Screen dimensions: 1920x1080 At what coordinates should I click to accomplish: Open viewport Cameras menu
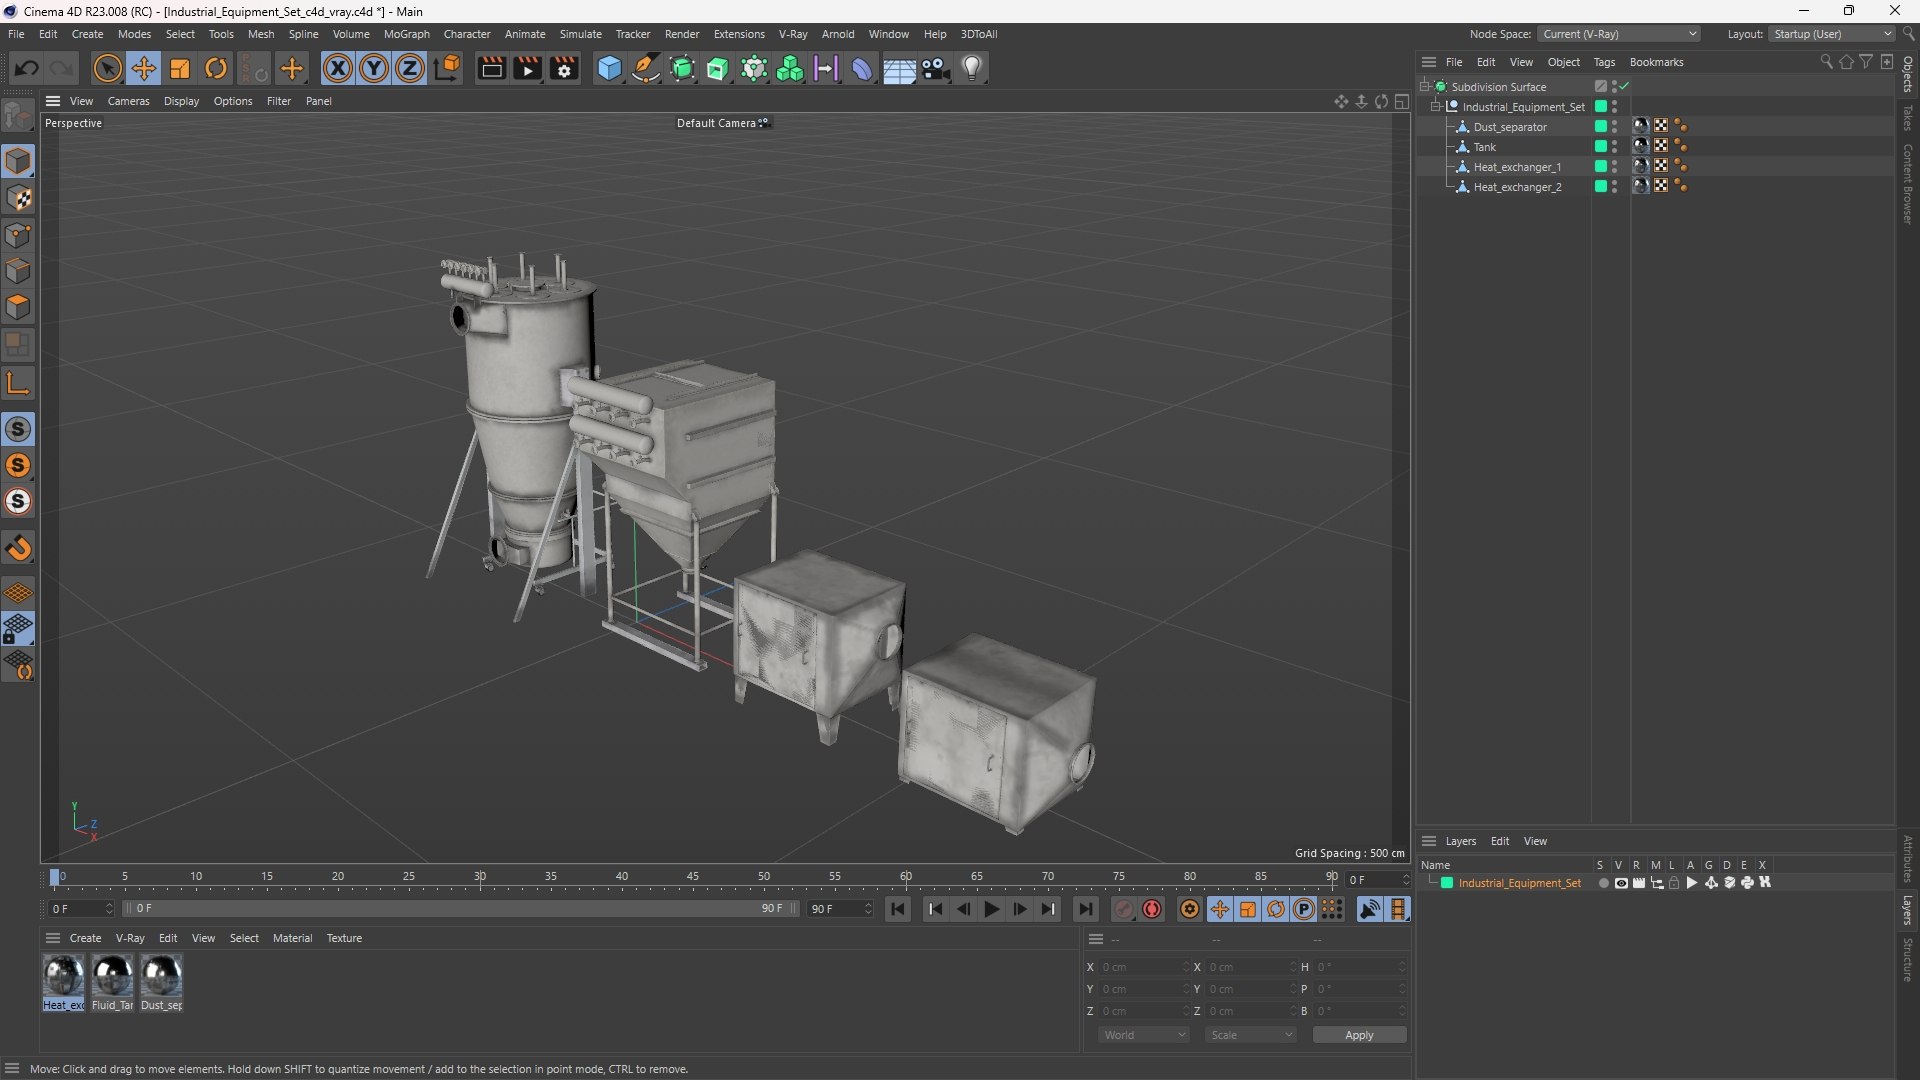click(x=128, y=101)
